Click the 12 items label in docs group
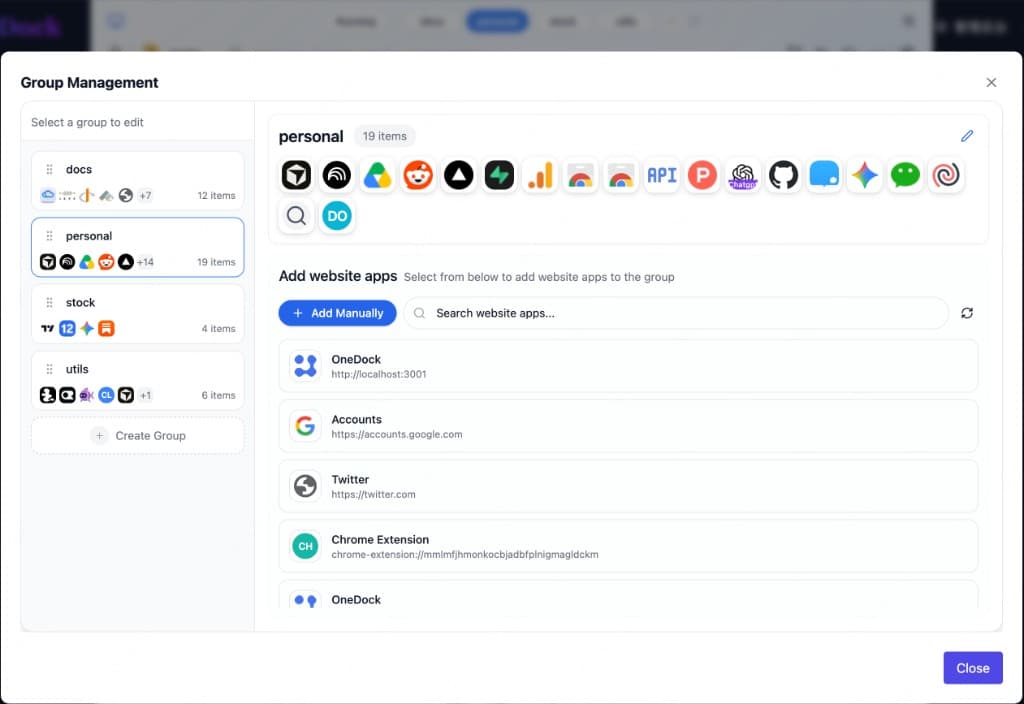The image size is (1024, 704). (216, 195)
